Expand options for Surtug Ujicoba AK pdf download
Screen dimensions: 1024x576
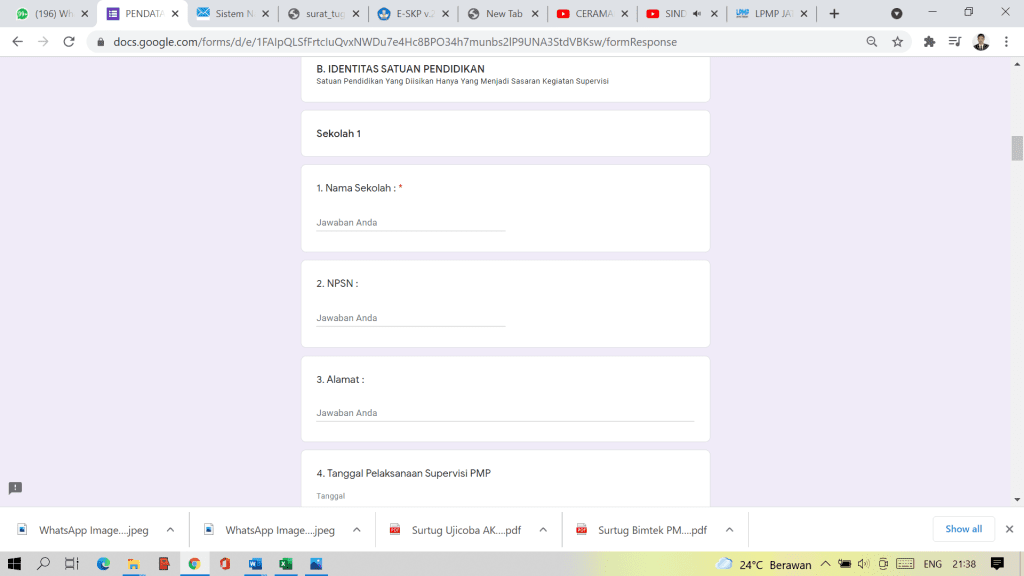[543, 530]
